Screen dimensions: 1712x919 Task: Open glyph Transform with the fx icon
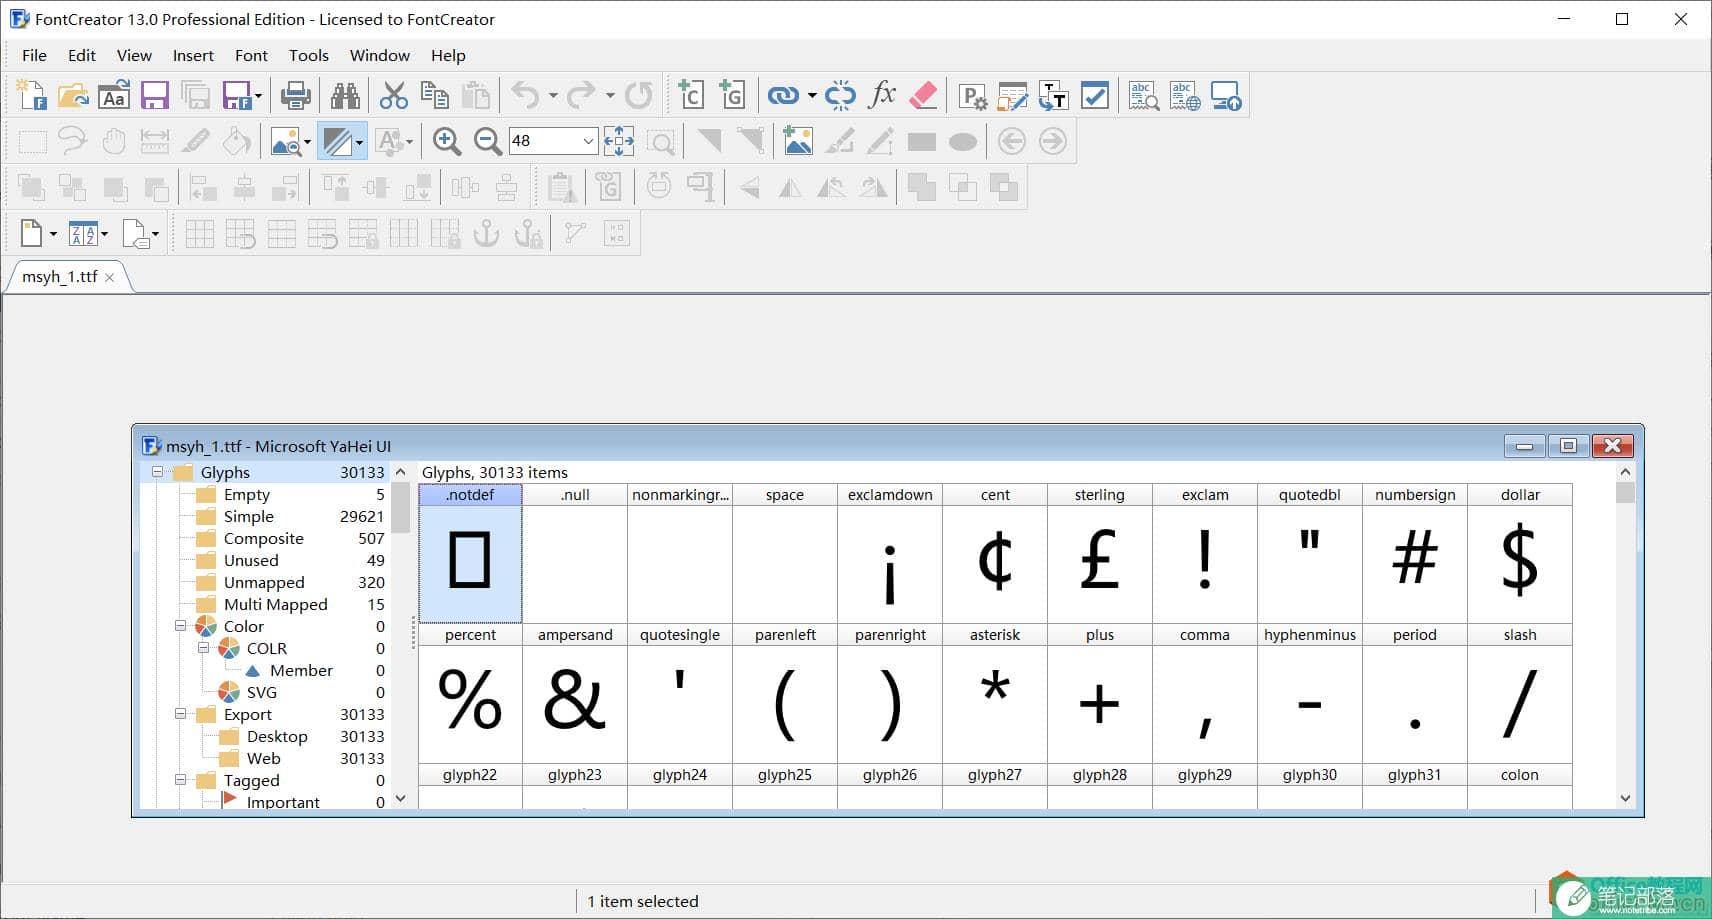pyautogui.click(x=882, y=96)
